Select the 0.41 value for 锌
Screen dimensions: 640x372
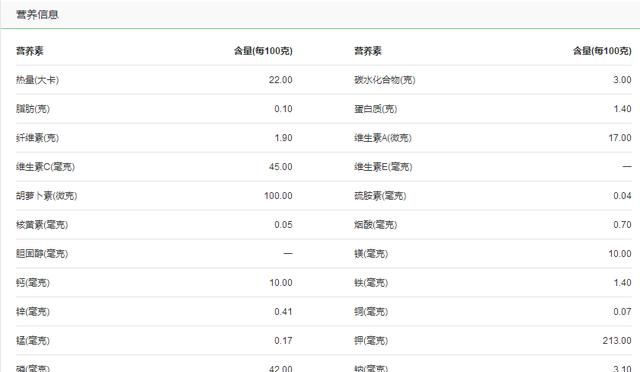click(283, 312)
